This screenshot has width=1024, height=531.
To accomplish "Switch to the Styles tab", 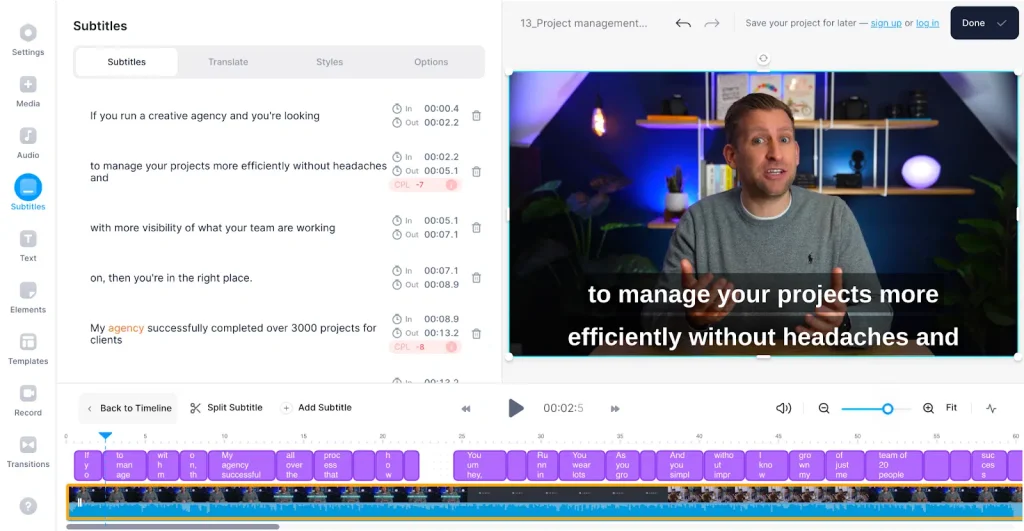I will click(329, 62).
